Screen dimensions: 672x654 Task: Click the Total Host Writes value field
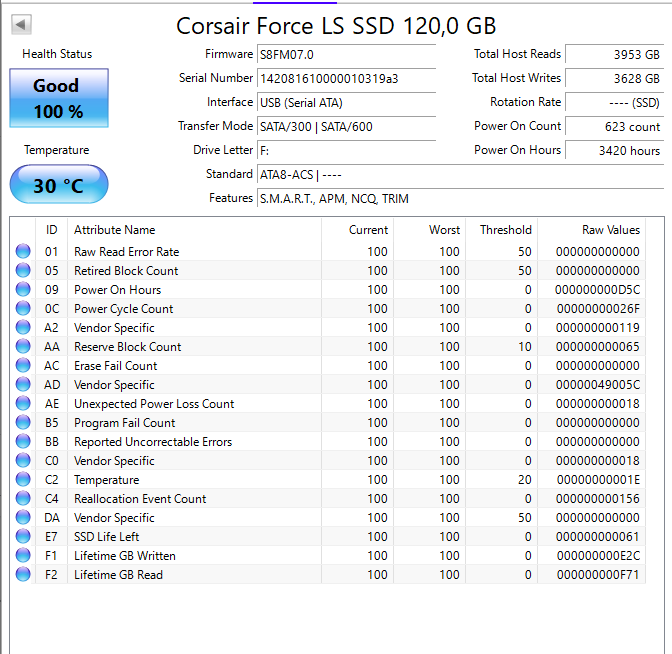pos(614,78)
